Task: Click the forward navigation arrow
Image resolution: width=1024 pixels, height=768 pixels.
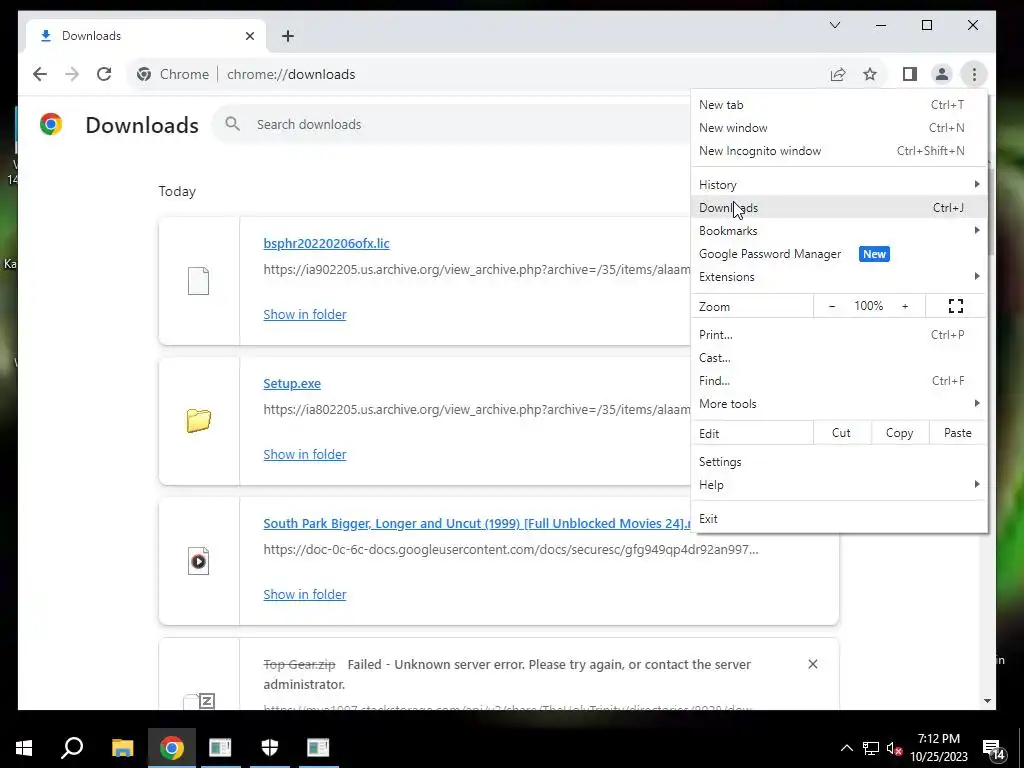Action: coord(72,74)
